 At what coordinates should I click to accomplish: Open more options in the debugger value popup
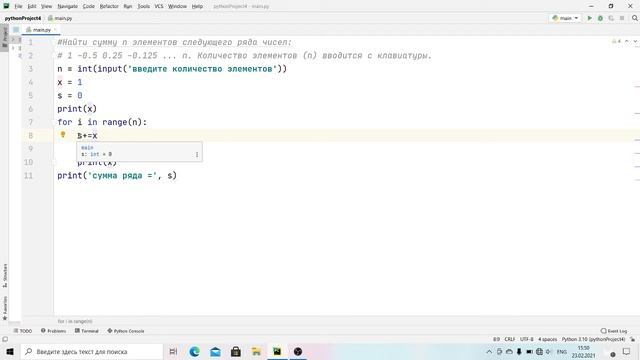197,154
